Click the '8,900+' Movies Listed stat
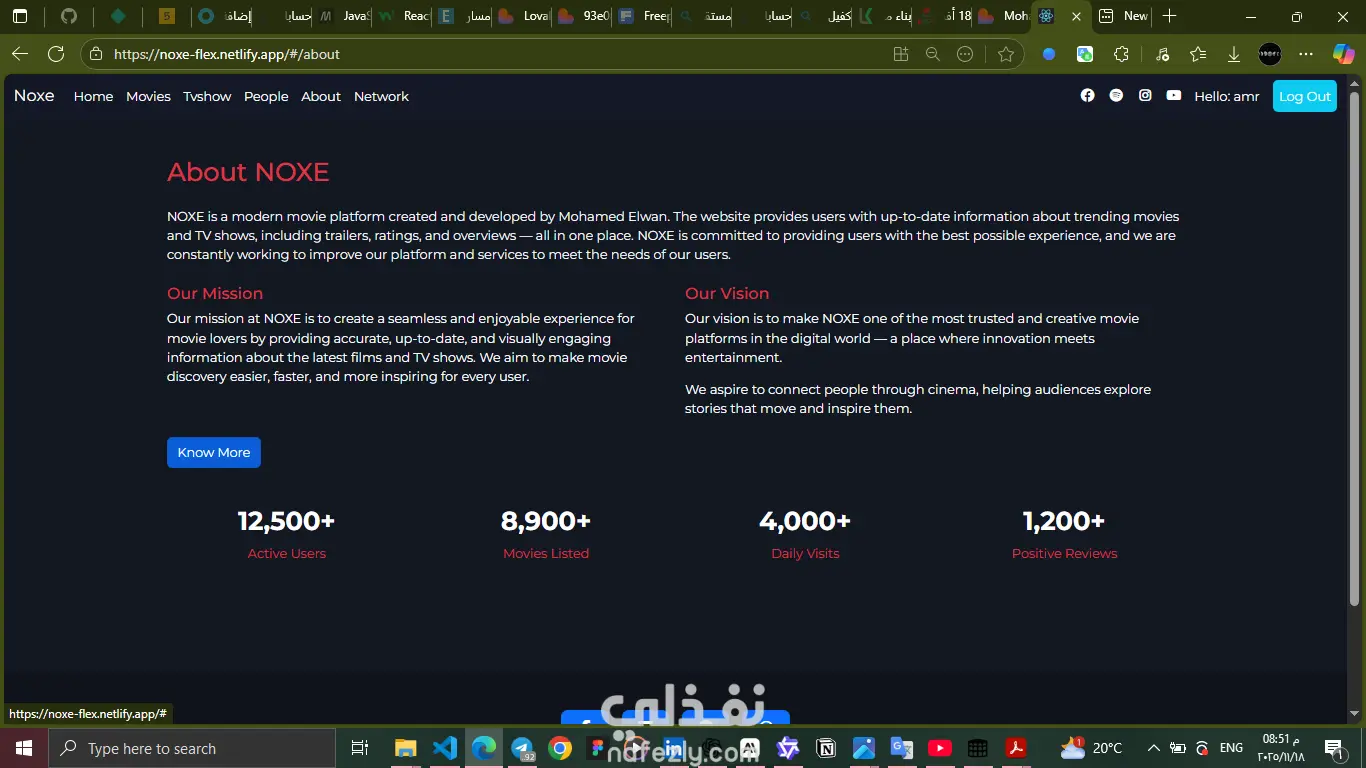 [x=546, y=521]
